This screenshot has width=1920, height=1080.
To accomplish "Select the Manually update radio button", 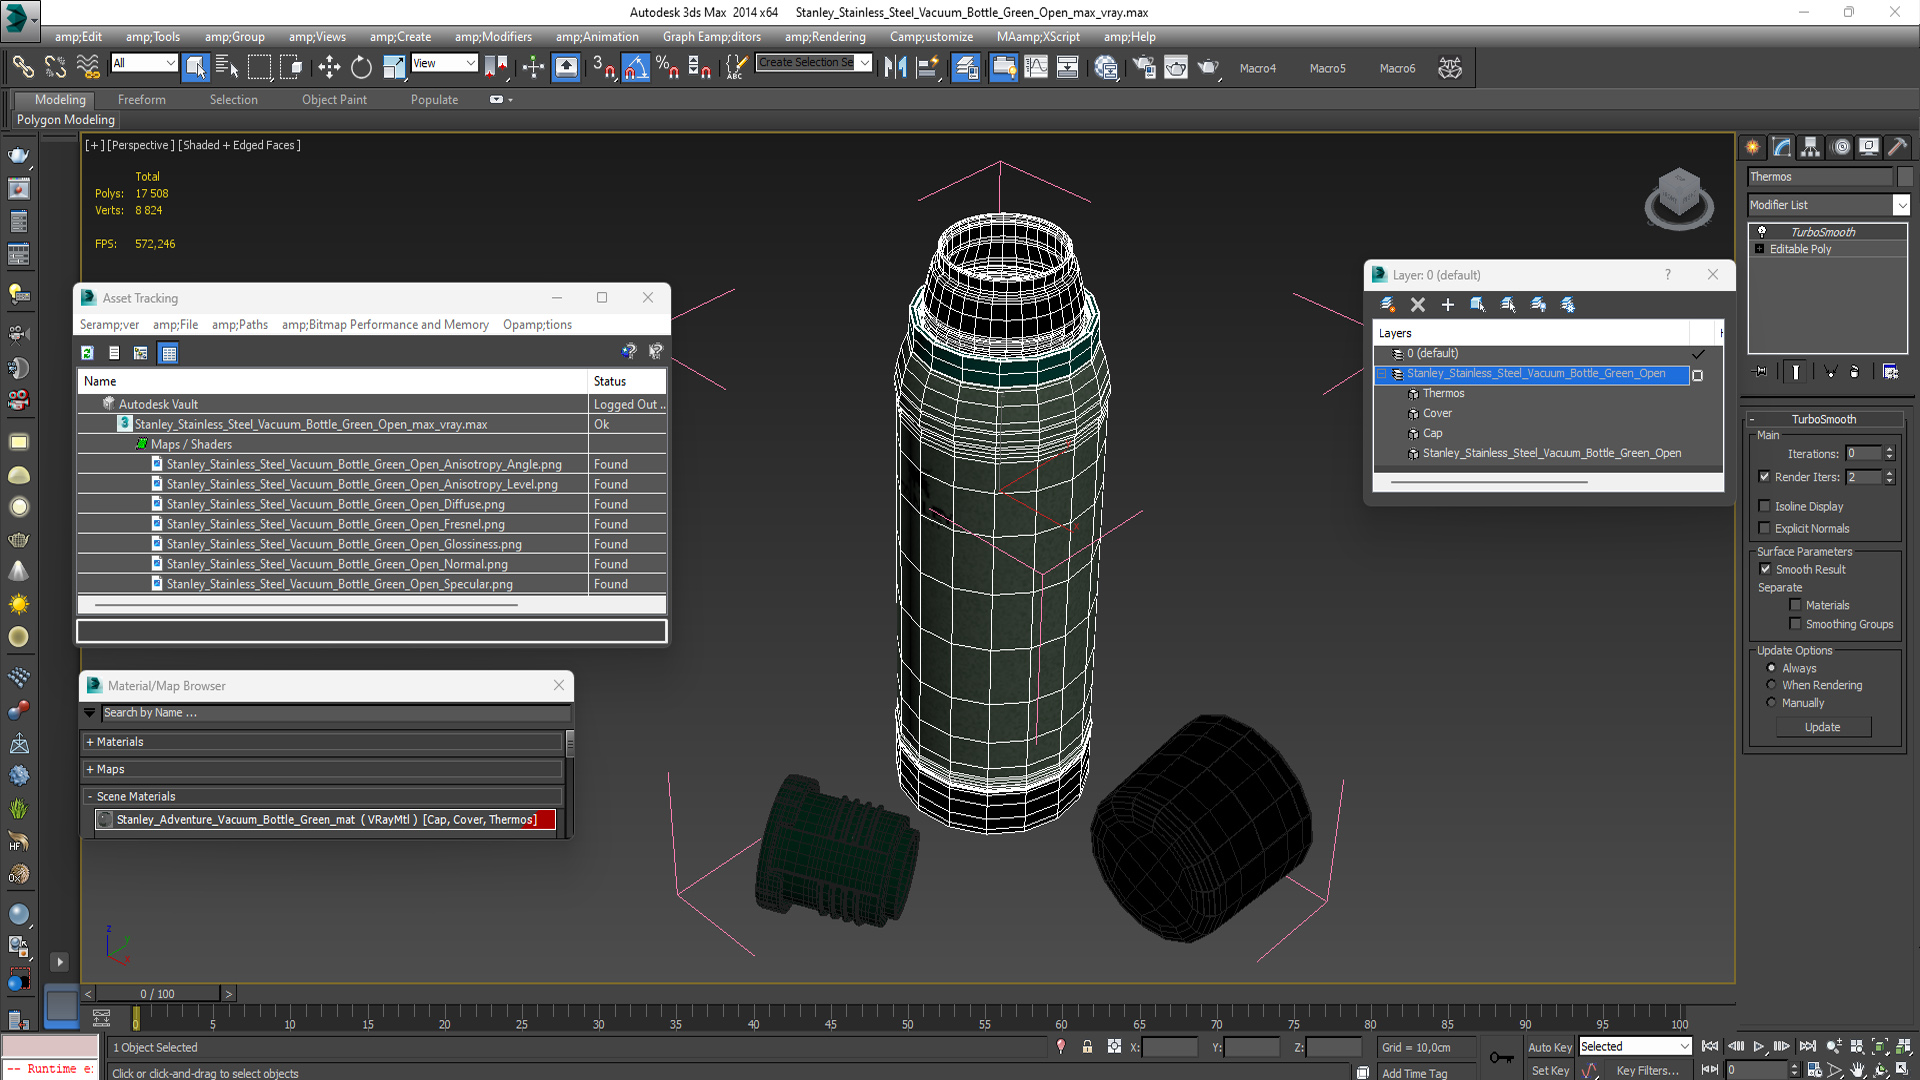I will point(1772,703).
